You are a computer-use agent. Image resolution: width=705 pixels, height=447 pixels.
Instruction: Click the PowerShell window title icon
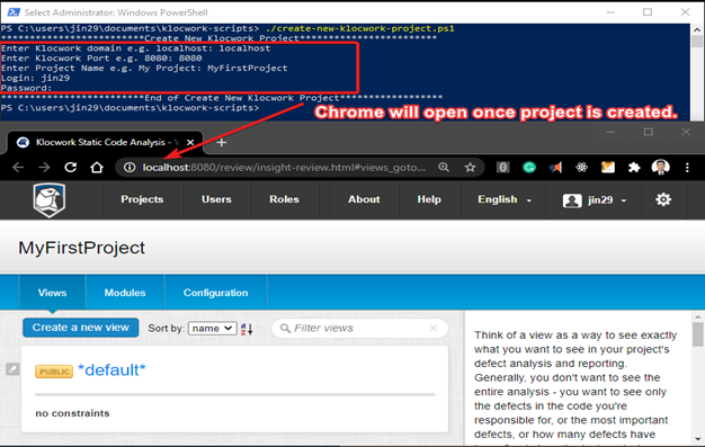[13, 12]
